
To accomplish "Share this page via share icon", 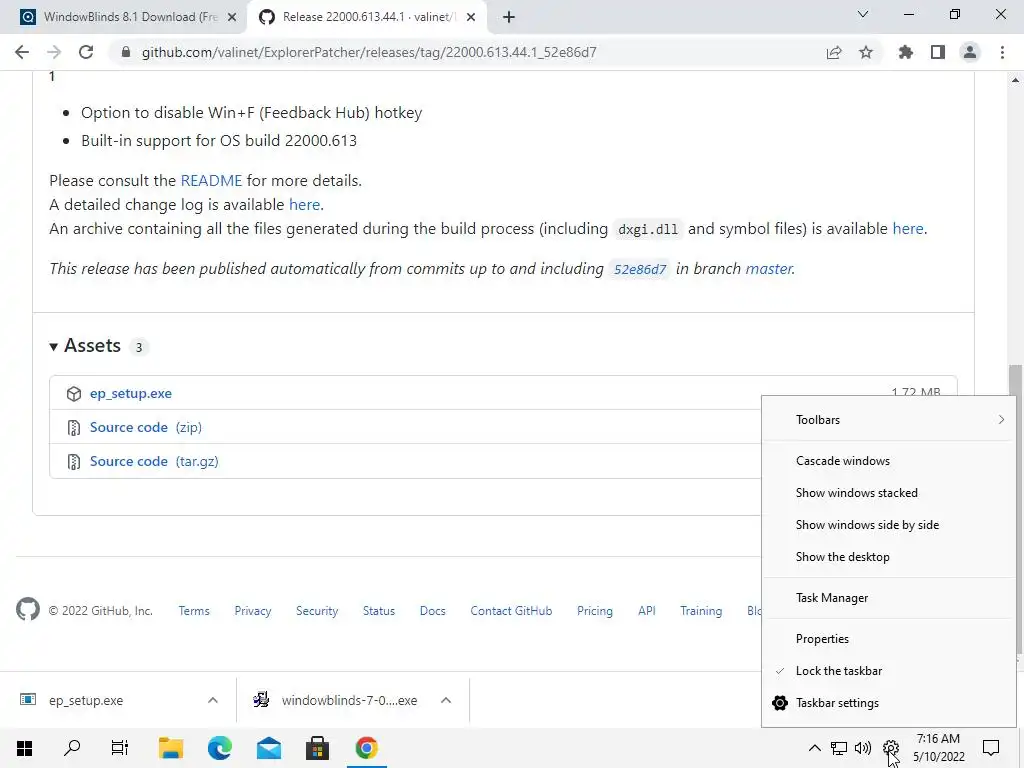I will (x=834, y=52).
